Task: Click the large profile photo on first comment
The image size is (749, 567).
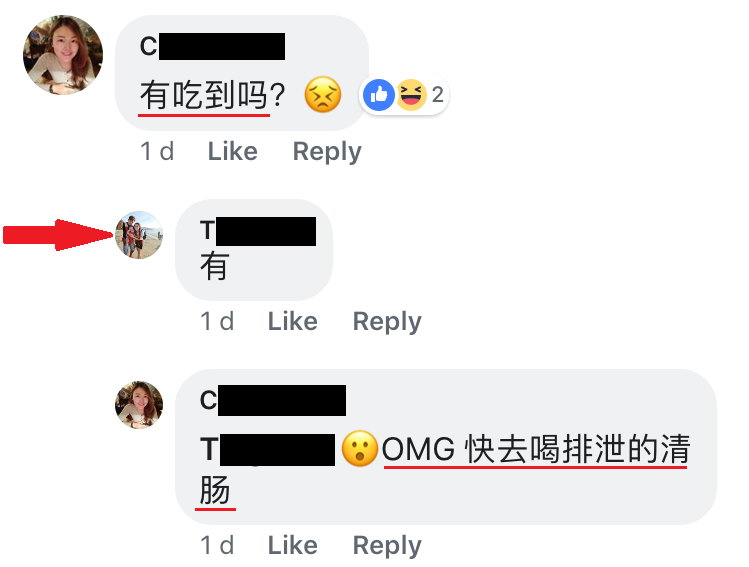Action: [x=63, y=55]
